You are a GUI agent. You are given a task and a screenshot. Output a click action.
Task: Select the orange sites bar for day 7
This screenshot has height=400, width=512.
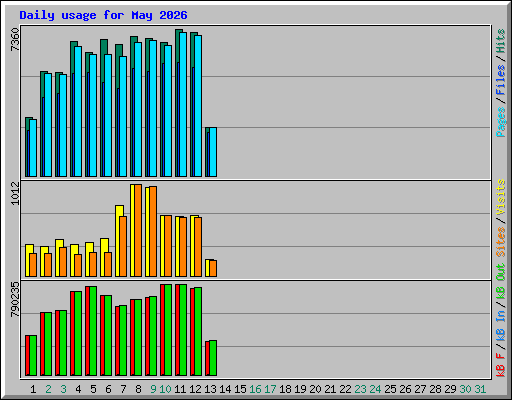pyautogui.click(x=123, y=246)
